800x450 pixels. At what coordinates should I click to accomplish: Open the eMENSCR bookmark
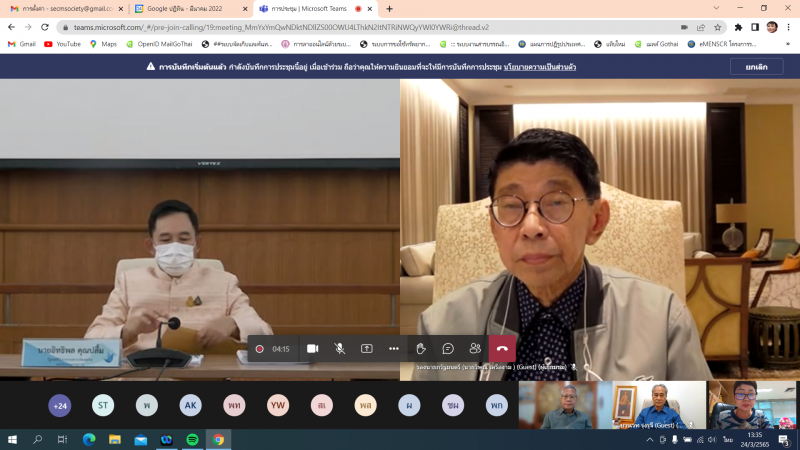(x=722, y=44)
